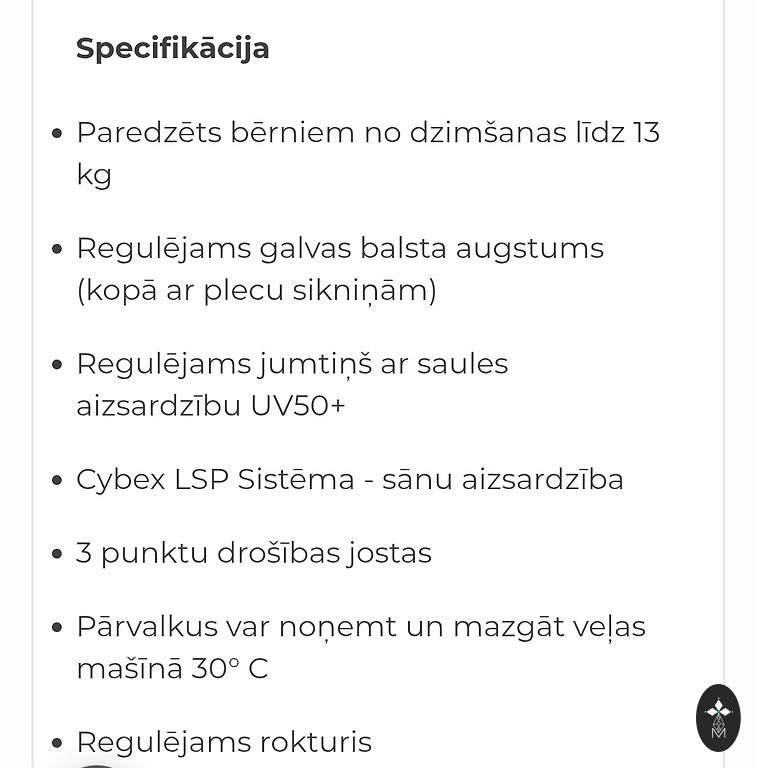Click the bullet before 'Paredzēts bērniem'
The image size is (757, 768).
[57, 133]
